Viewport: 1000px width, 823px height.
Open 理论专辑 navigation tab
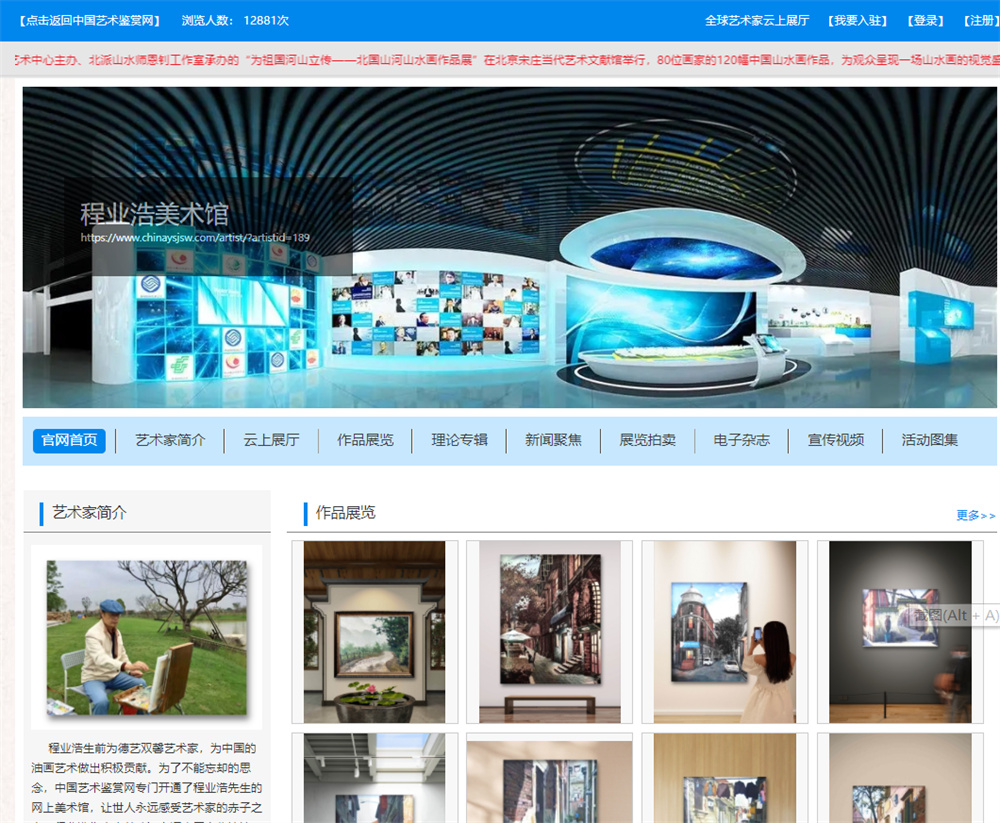459,440
